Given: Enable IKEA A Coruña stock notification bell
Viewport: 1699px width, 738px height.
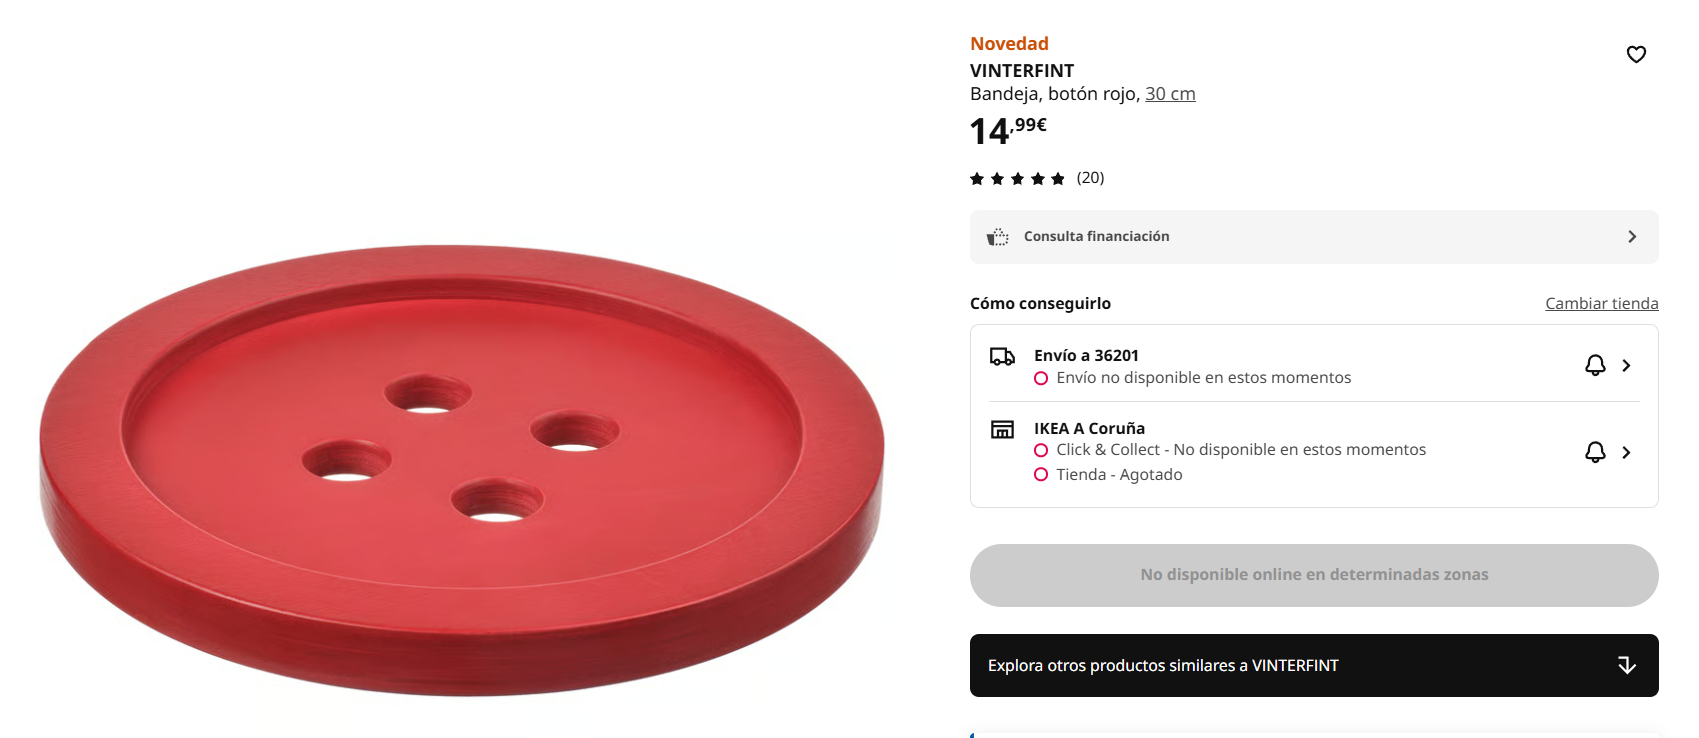Looking at the screenshot, I should point(1595,453).
